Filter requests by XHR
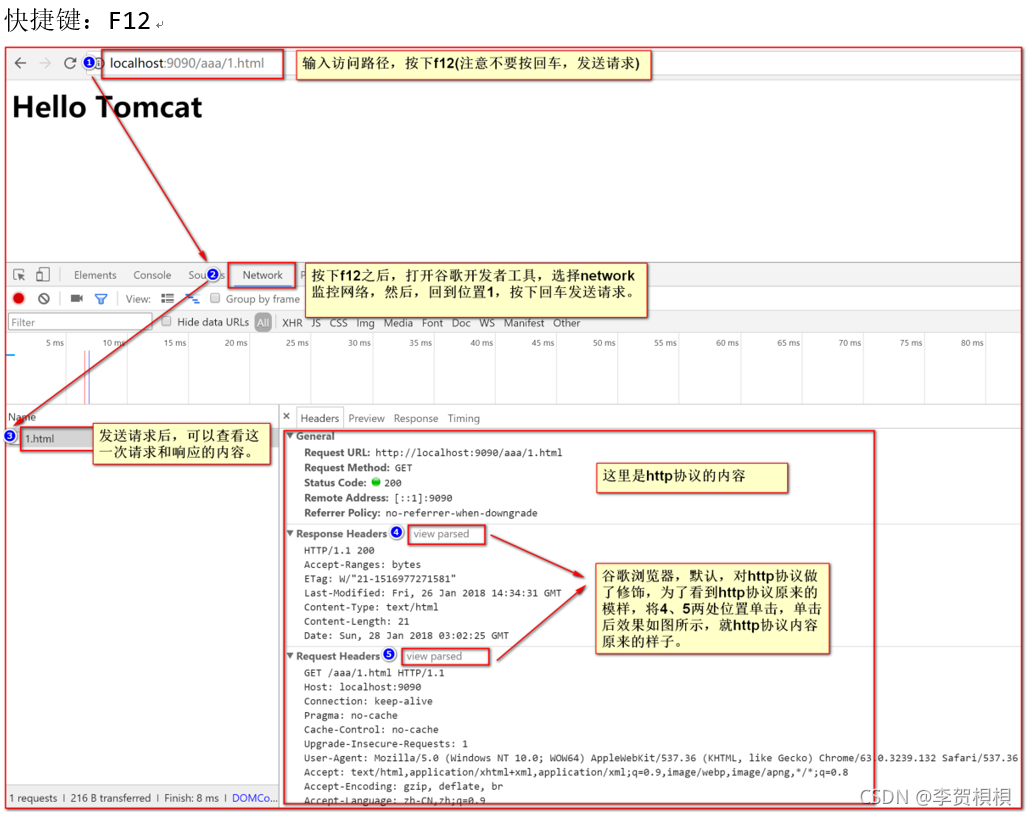The width and height of the screenshot is (1027, 815). coord(292,323)
